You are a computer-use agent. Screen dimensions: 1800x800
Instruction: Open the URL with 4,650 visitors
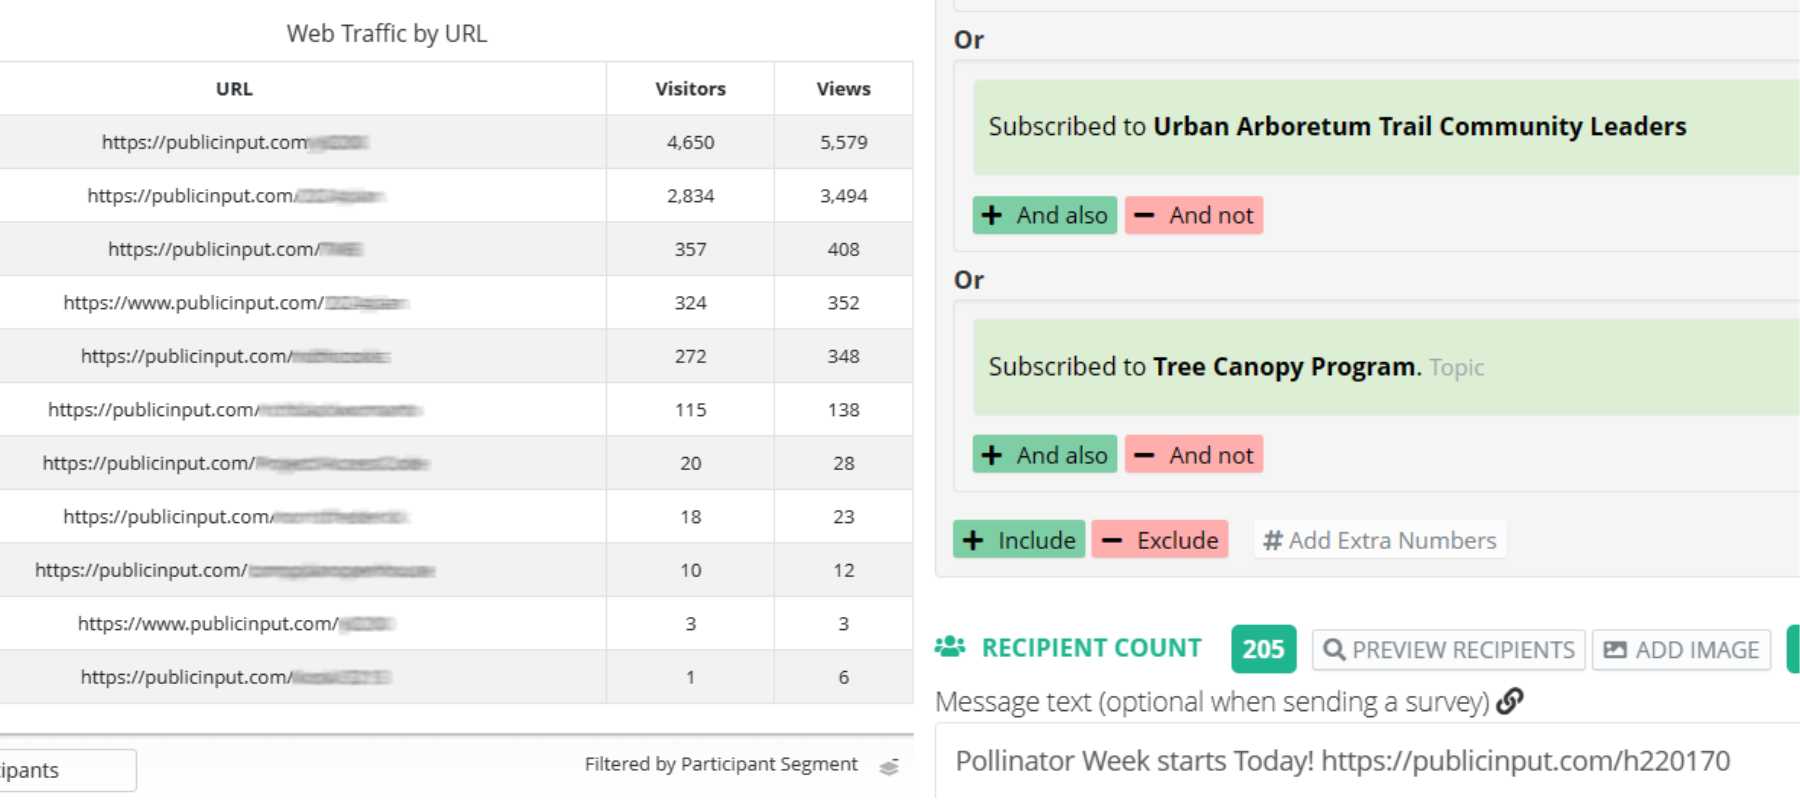tap(235, 142)
